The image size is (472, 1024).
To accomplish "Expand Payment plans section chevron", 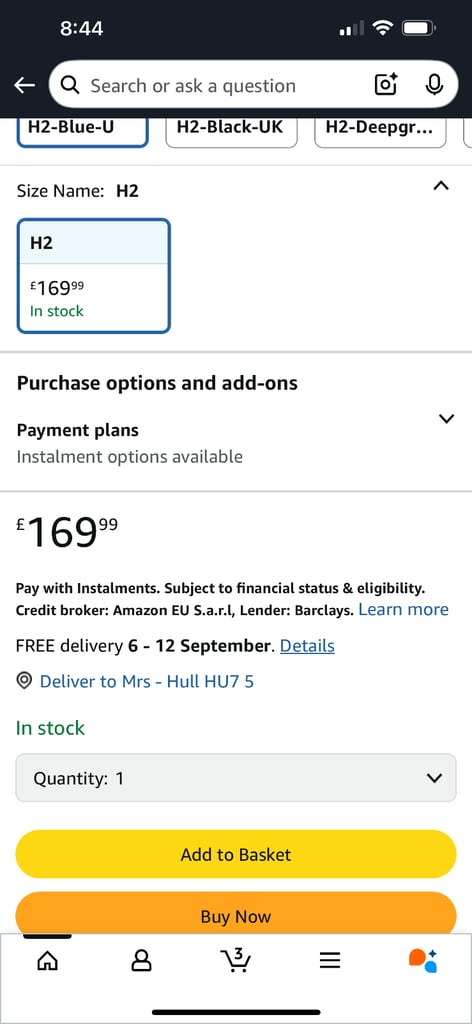I will (447, 419).
